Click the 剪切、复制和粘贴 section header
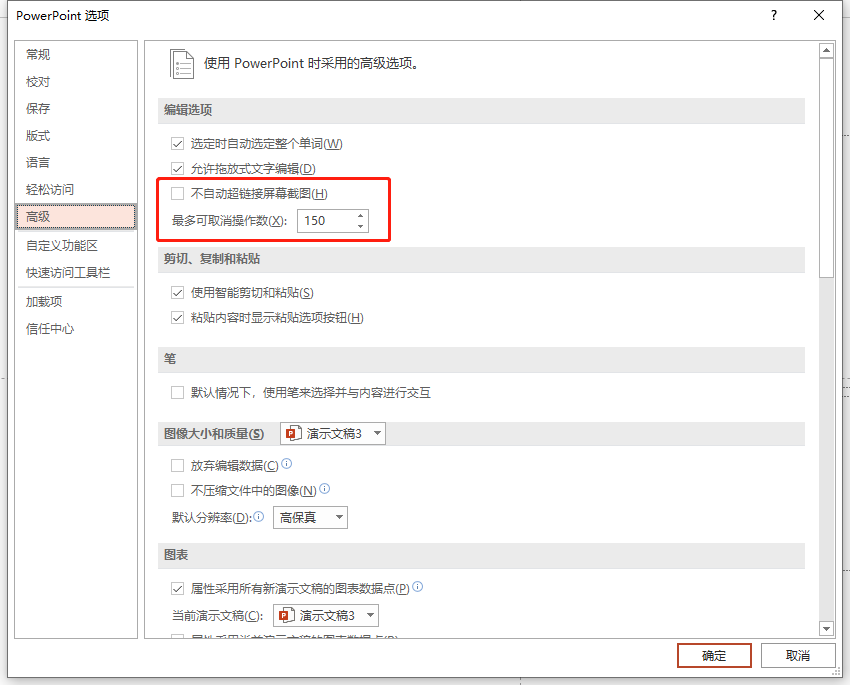Screen dimensions: 850x685 pos(481,260)
